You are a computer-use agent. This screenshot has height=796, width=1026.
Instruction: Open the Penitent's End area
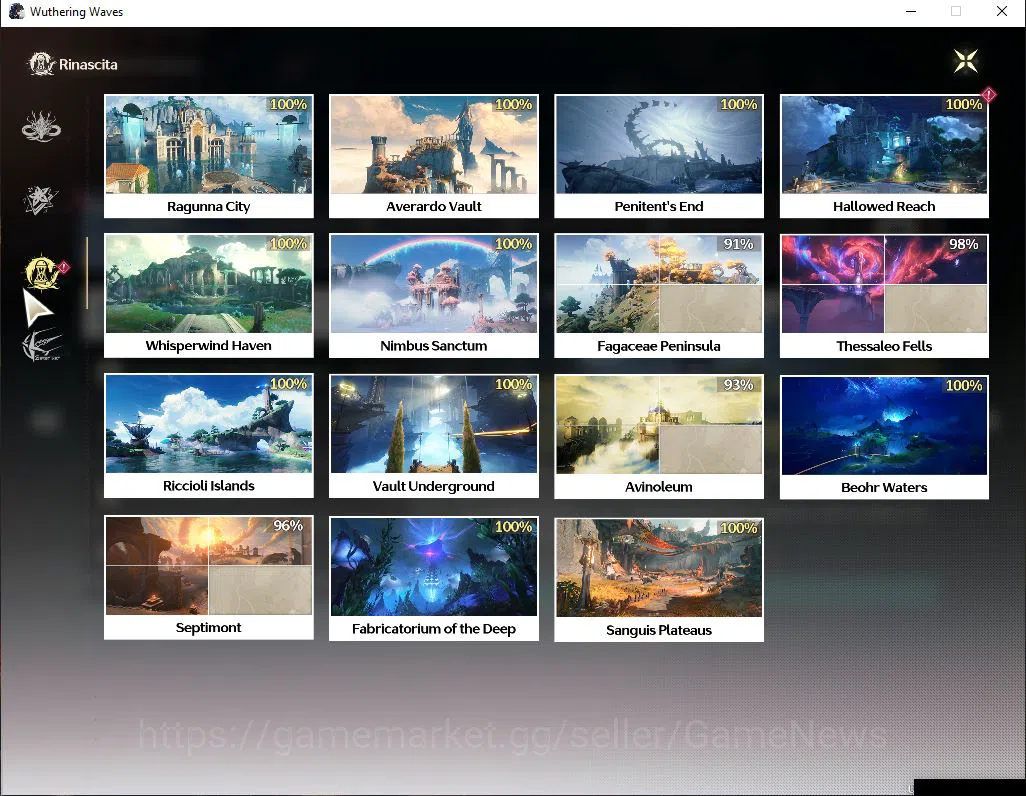click(x=659, y=156)
